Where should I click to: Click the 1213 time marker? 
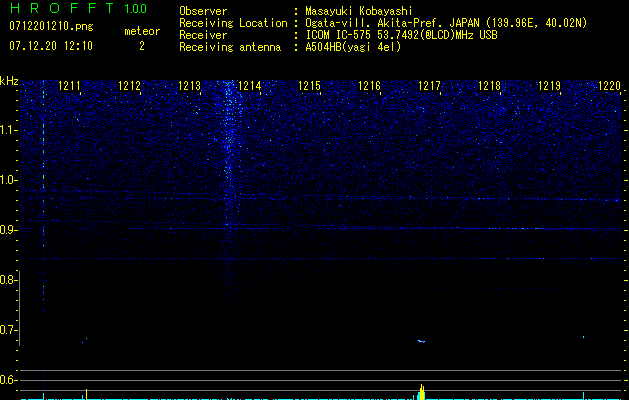coord(189,86)
